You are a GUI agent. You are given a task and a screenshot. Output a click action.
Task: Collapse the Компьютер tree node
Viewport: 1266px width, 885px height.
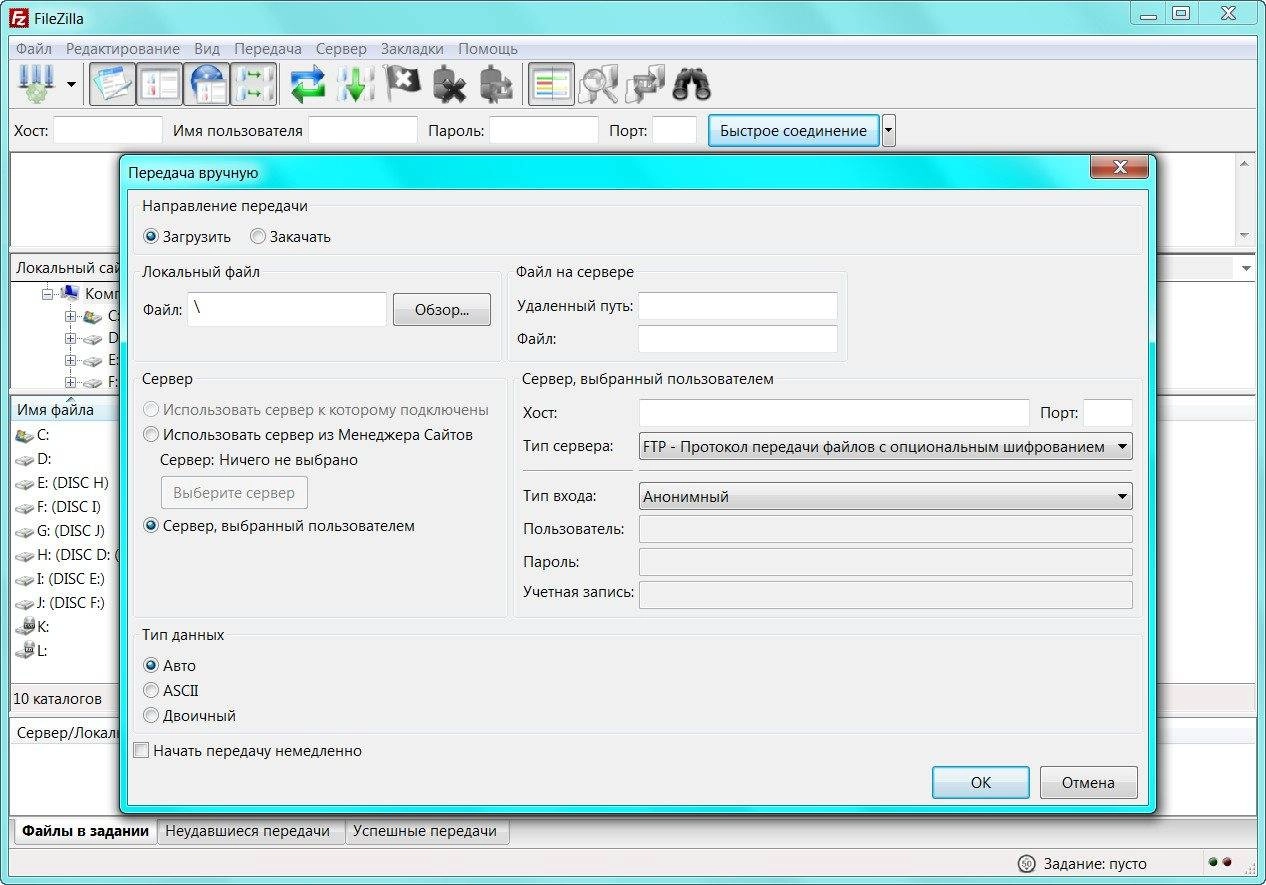click(x=47, y=293)
